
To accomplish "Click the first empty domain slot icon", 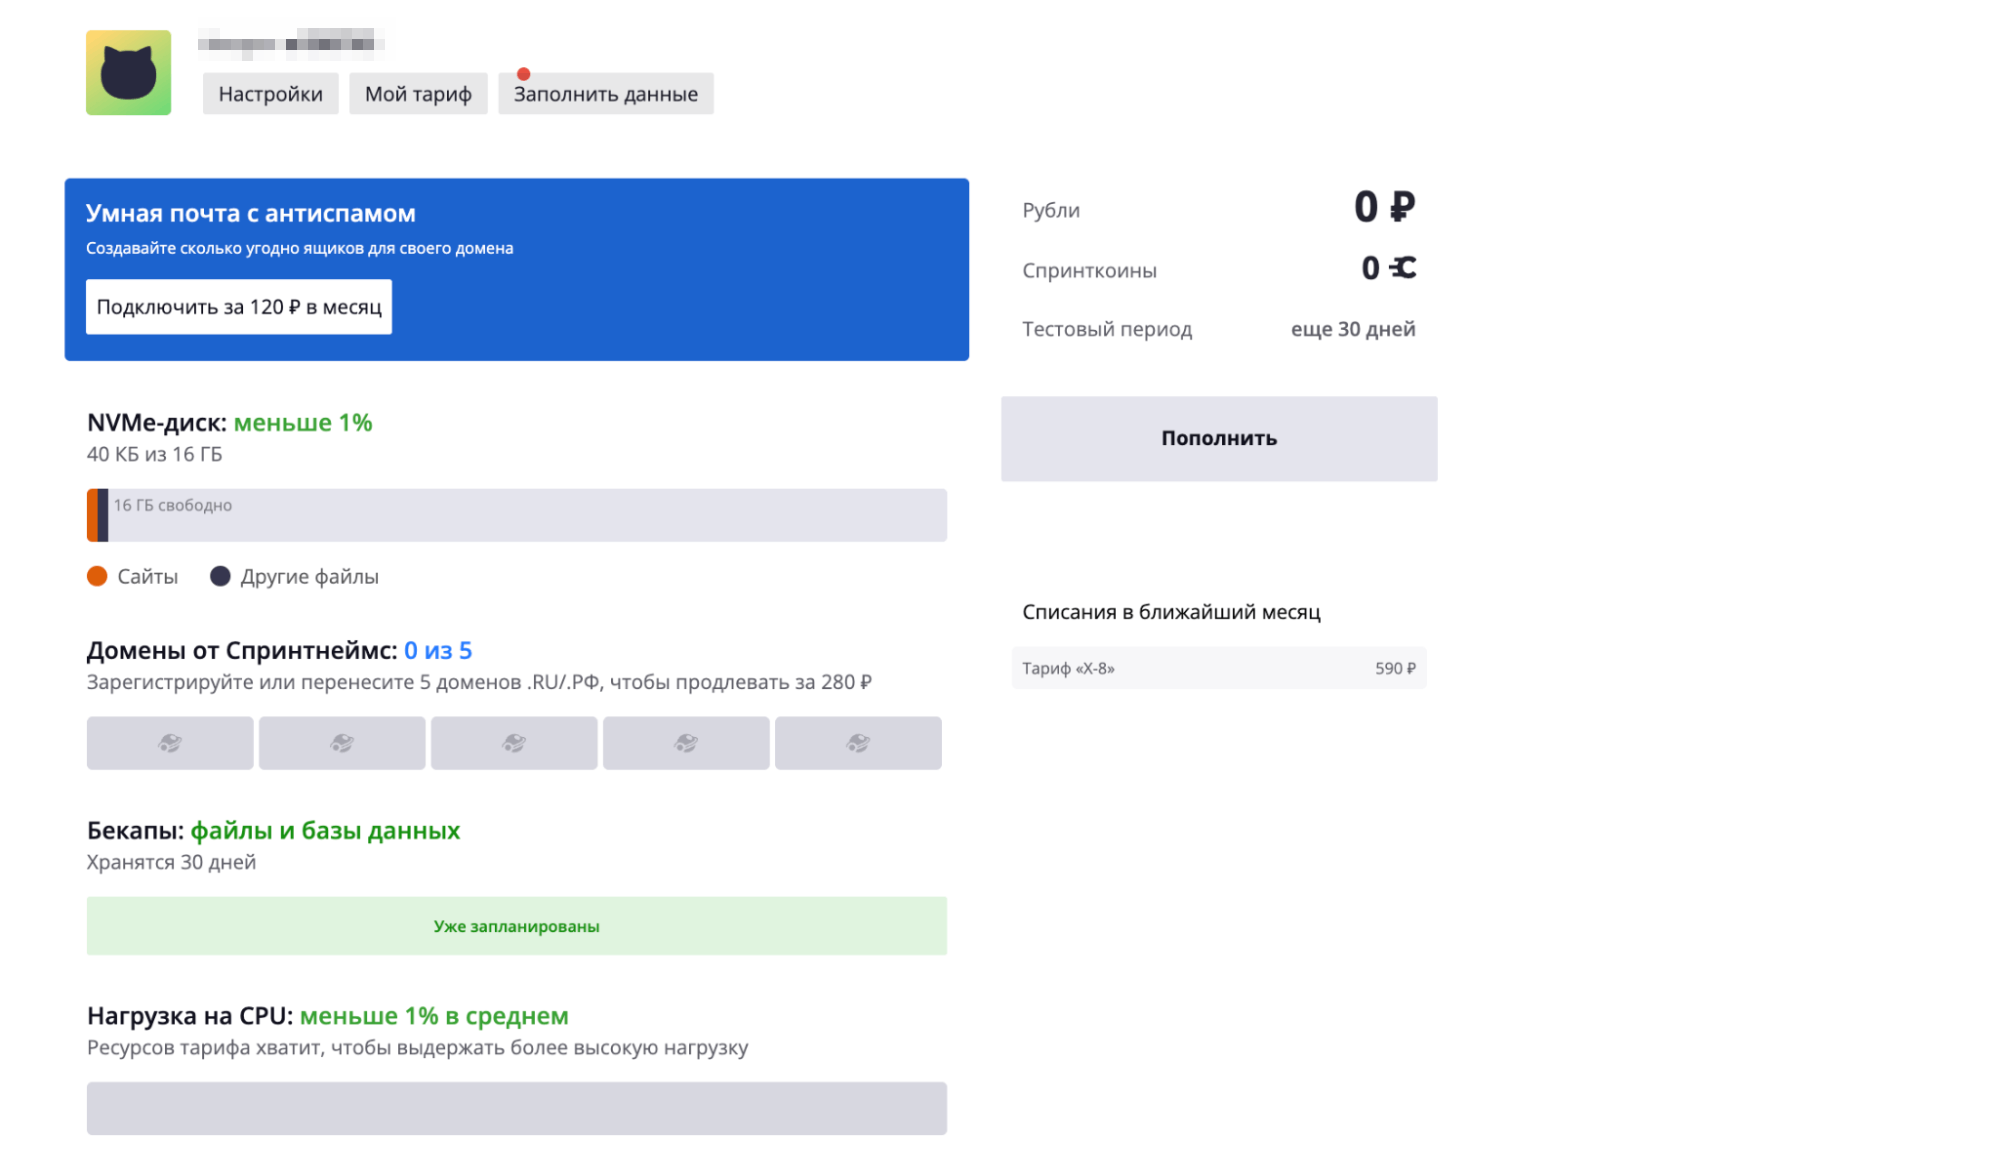I will 170,743.
